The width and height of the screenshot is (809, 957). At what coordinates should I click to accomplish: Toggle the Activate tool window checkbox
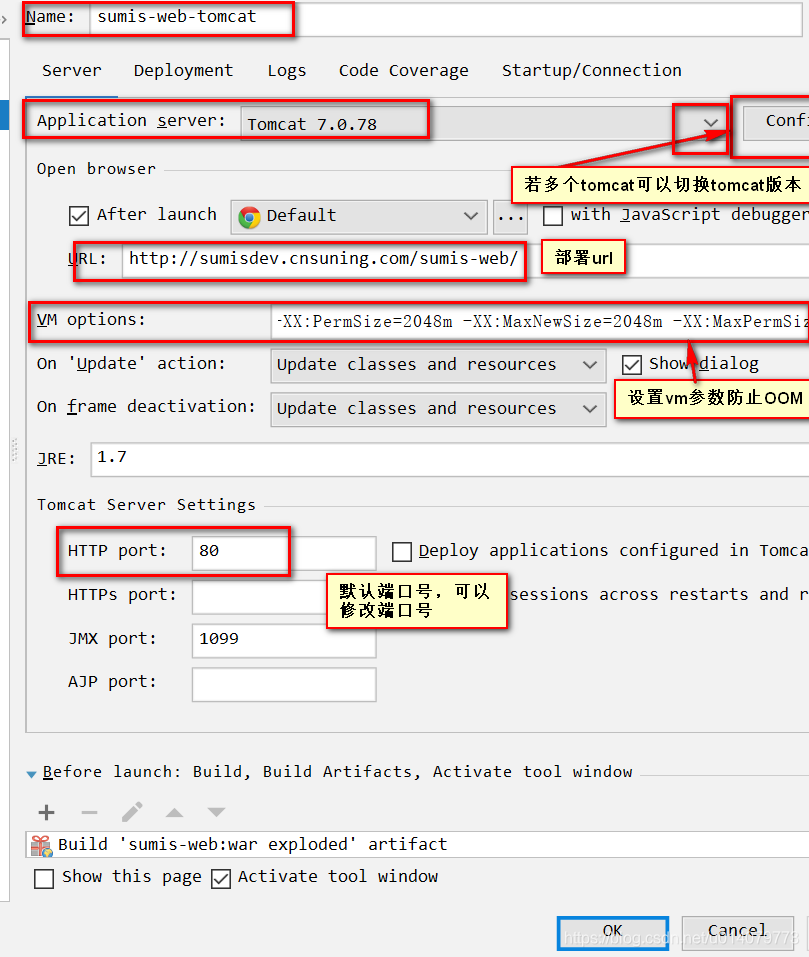click(221, 879)
